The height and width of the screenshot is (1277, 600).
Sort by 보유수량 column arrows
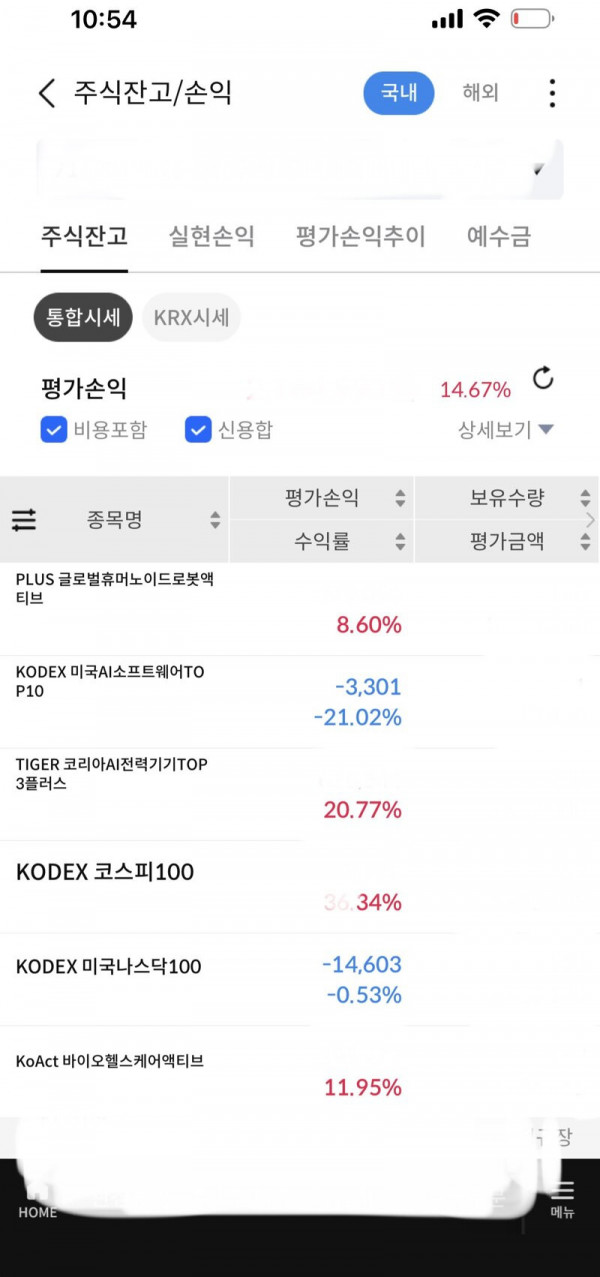[585, 498]
